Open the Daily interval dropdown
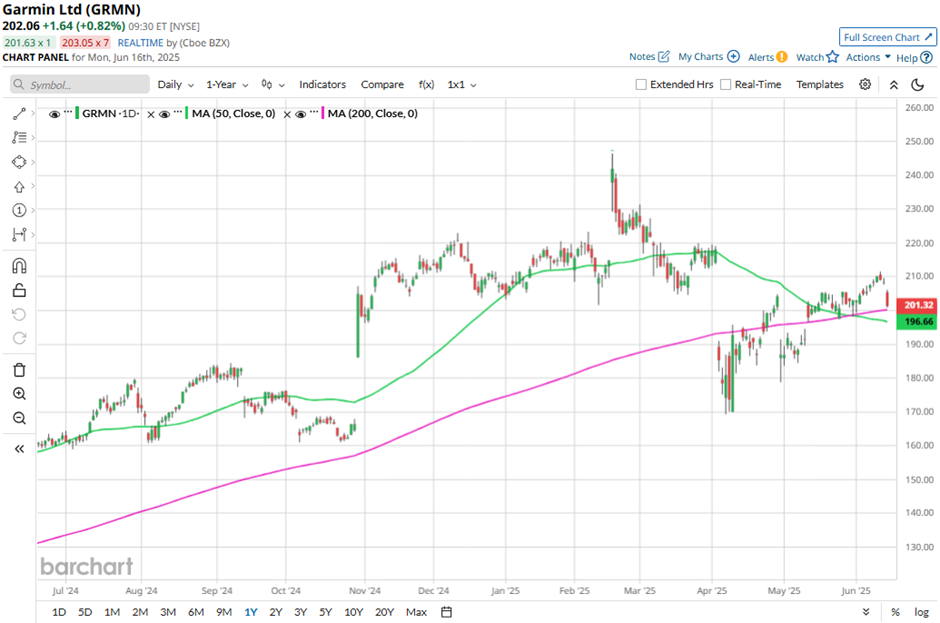Viewport: 940px width, 623px height. [174, 85]
